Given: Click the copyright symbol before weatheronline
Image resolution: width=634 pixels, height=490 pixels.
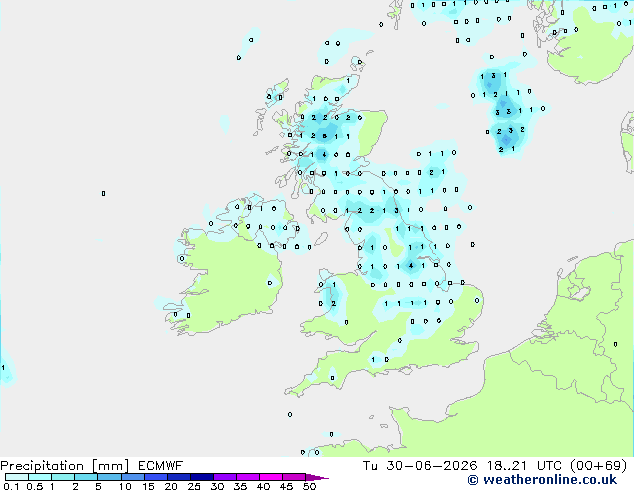Looking at the screenshot, I should pos(473,480).
